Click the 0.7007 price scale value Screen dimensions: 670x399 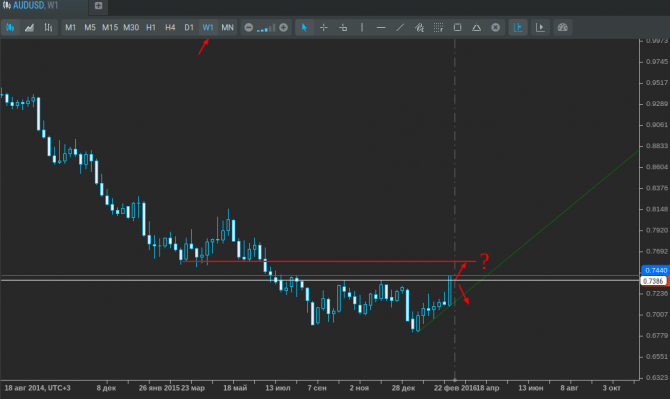[657, 314]
